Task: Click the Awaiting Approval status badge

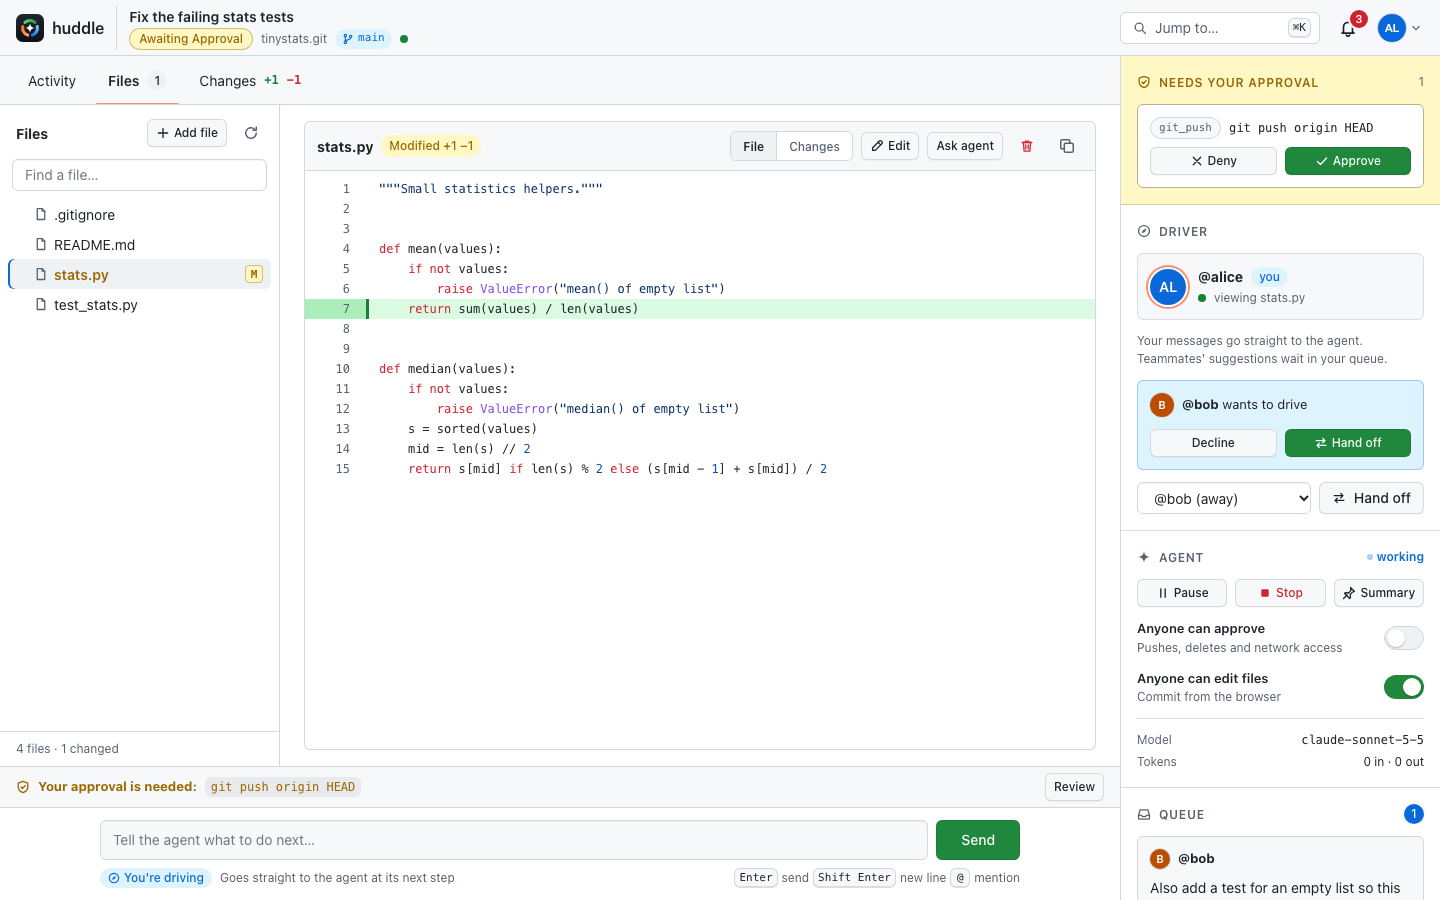Action: coord(191,39)
